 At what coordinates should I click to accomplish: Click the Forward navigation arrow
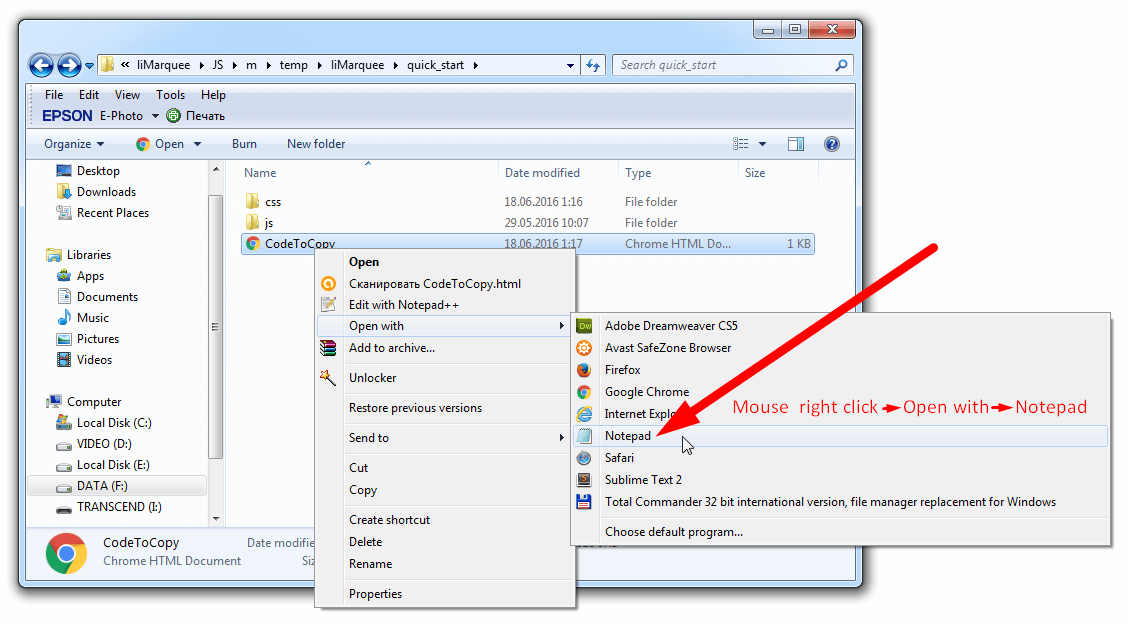point(69,65)
